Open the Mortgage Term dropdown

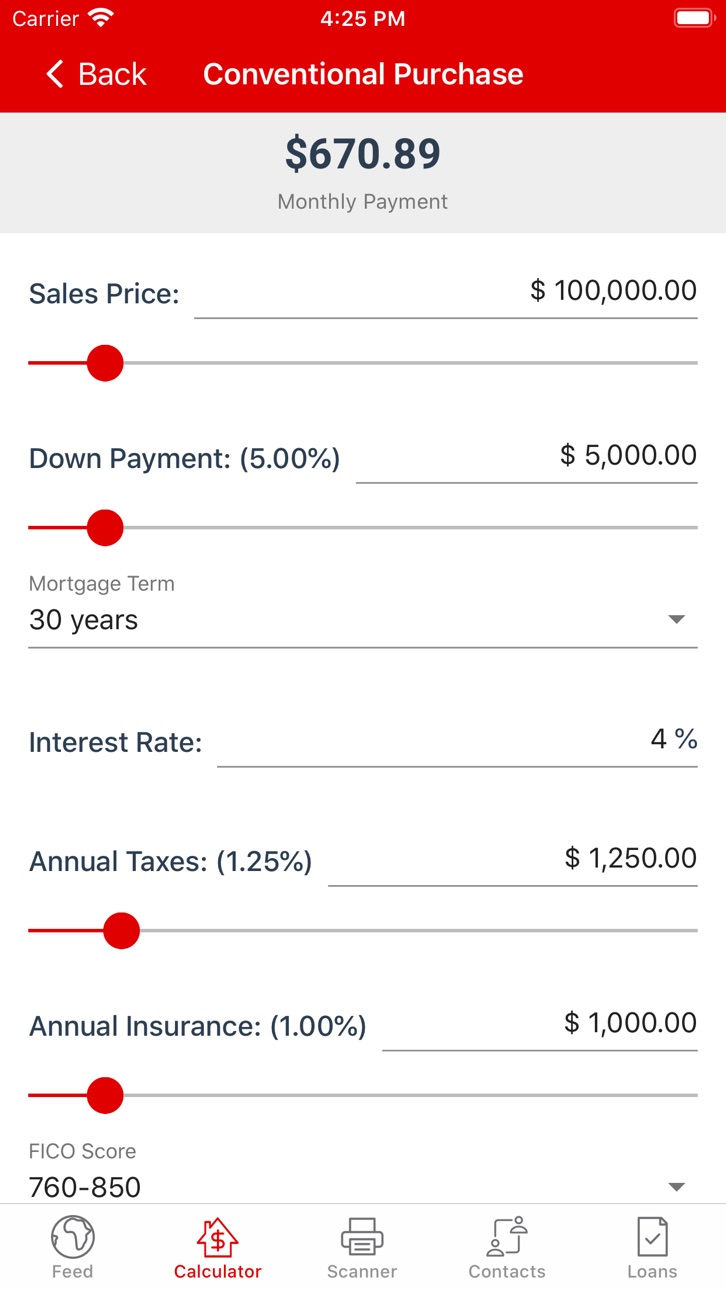point(363,608)
